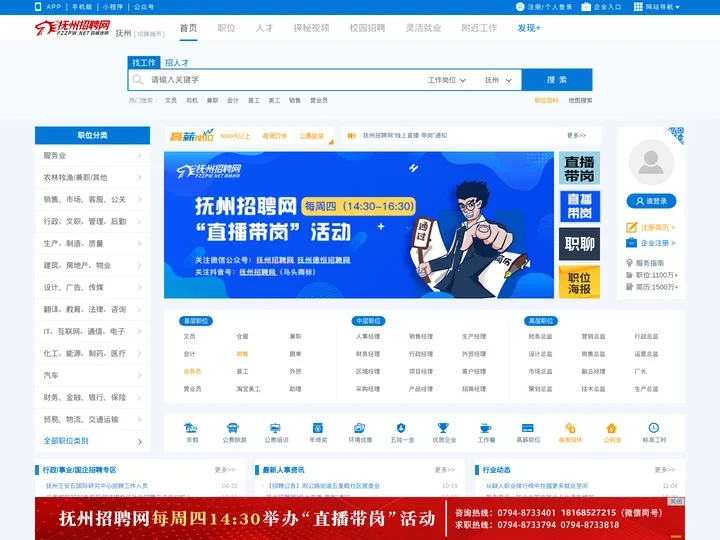The width and height of the screenshot is (720, 540).
Task: Click the gray user avatar picture
Action: pos(651,162)
